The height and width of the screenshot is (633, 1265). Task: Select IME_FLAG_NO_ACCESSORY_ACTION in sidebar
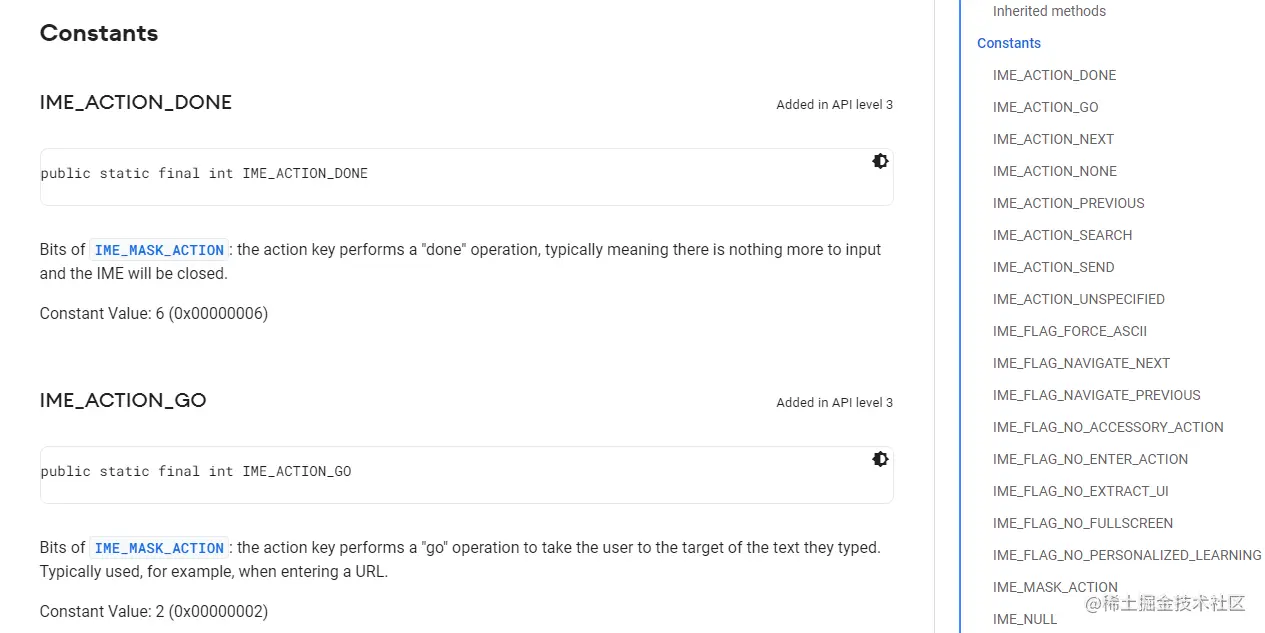tap(1108, 427)
